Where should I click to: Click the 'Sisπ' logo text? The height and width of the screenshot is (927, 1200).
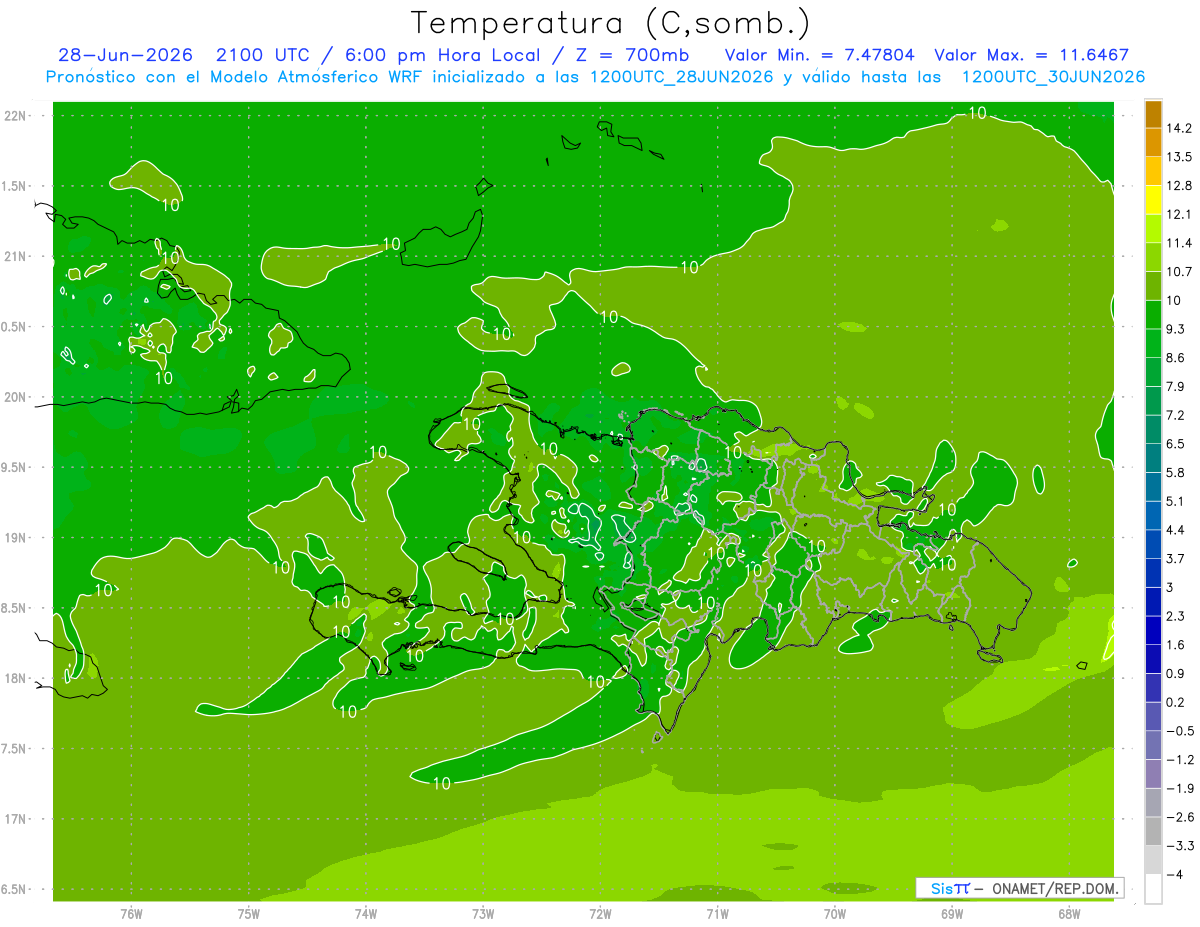pos(950,888)
